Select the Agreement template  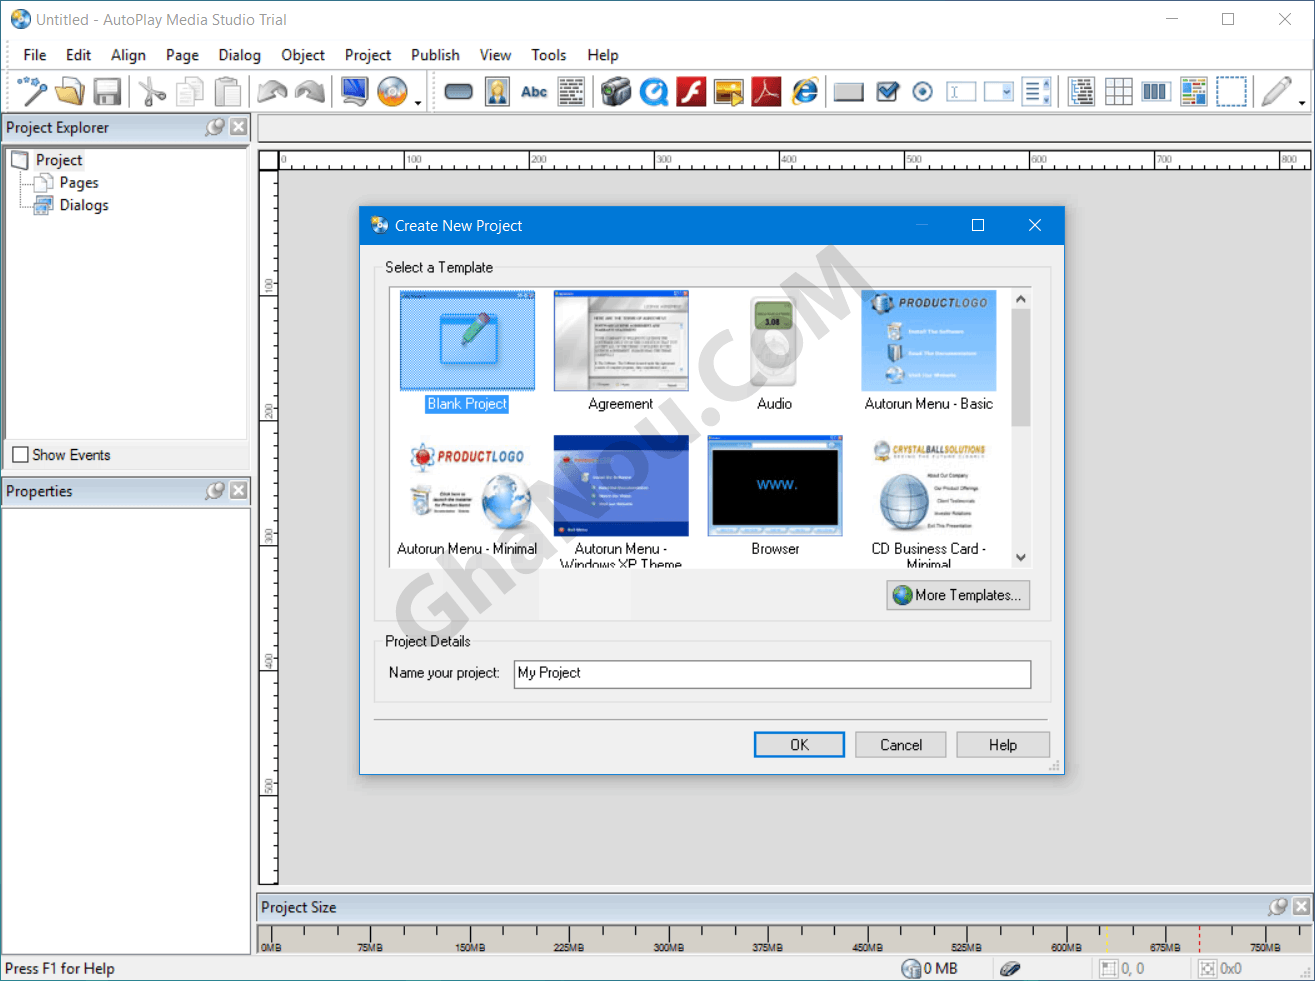(621, 351)
